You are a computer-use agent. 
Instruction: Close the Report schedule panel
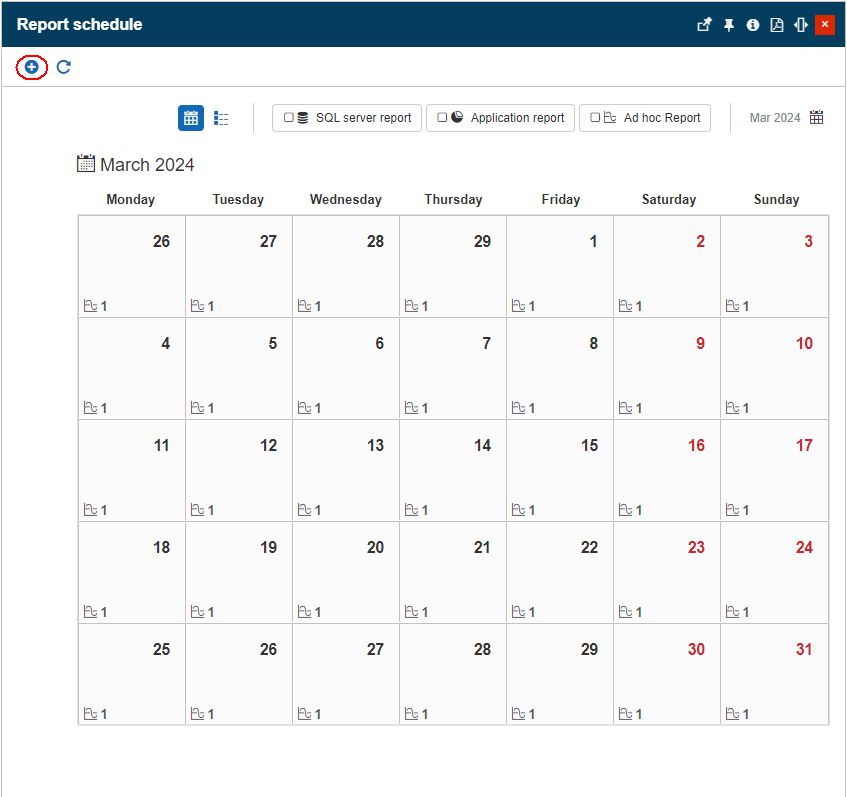pyautogui.click(x=825, y=25)
